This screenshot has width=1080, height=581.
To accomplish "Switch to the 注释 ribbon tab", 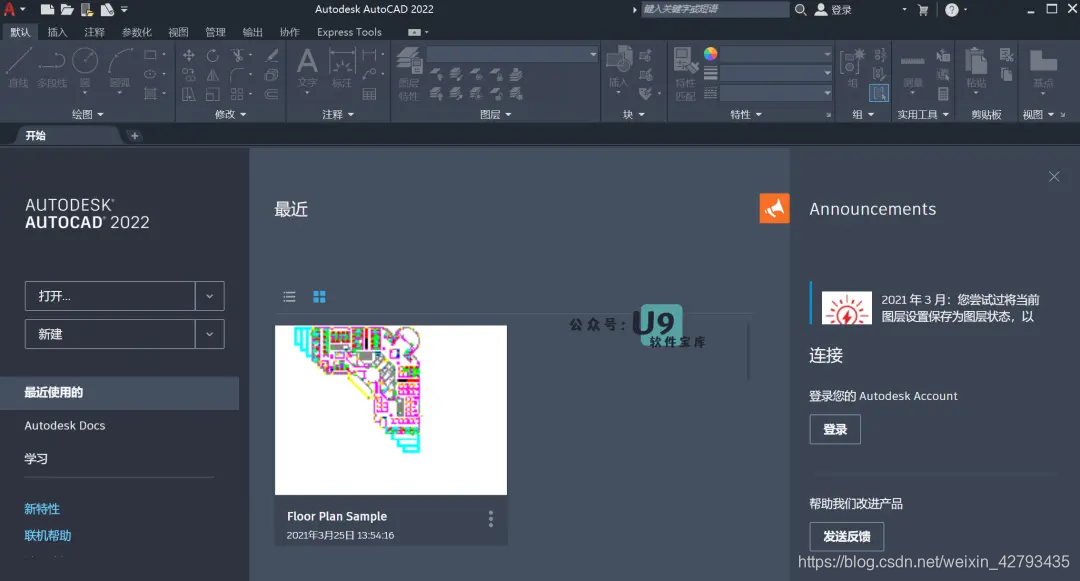I will pyautogui.click(x=94, y=32).
